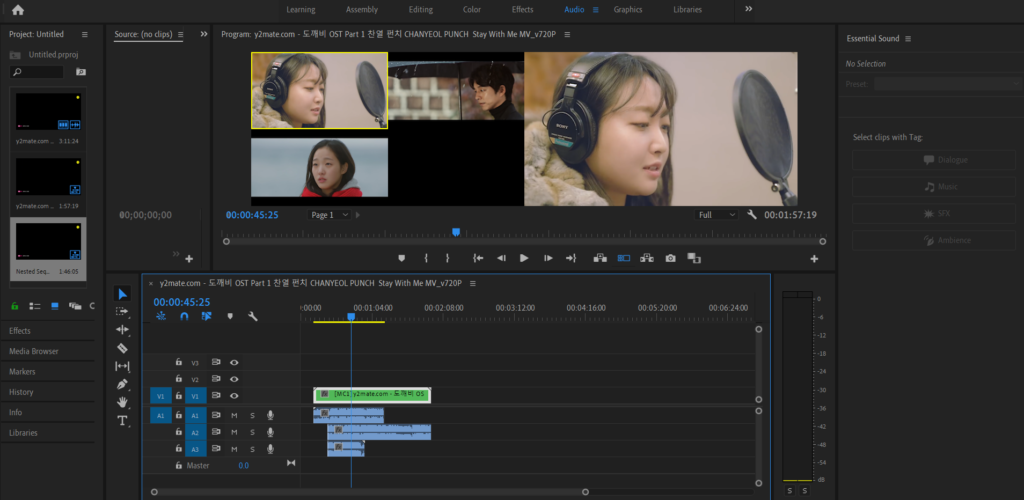The width and height of the screenshot is (1024, 500).
Task: Switch project panel to list view
Action: [x=35, y=305]
